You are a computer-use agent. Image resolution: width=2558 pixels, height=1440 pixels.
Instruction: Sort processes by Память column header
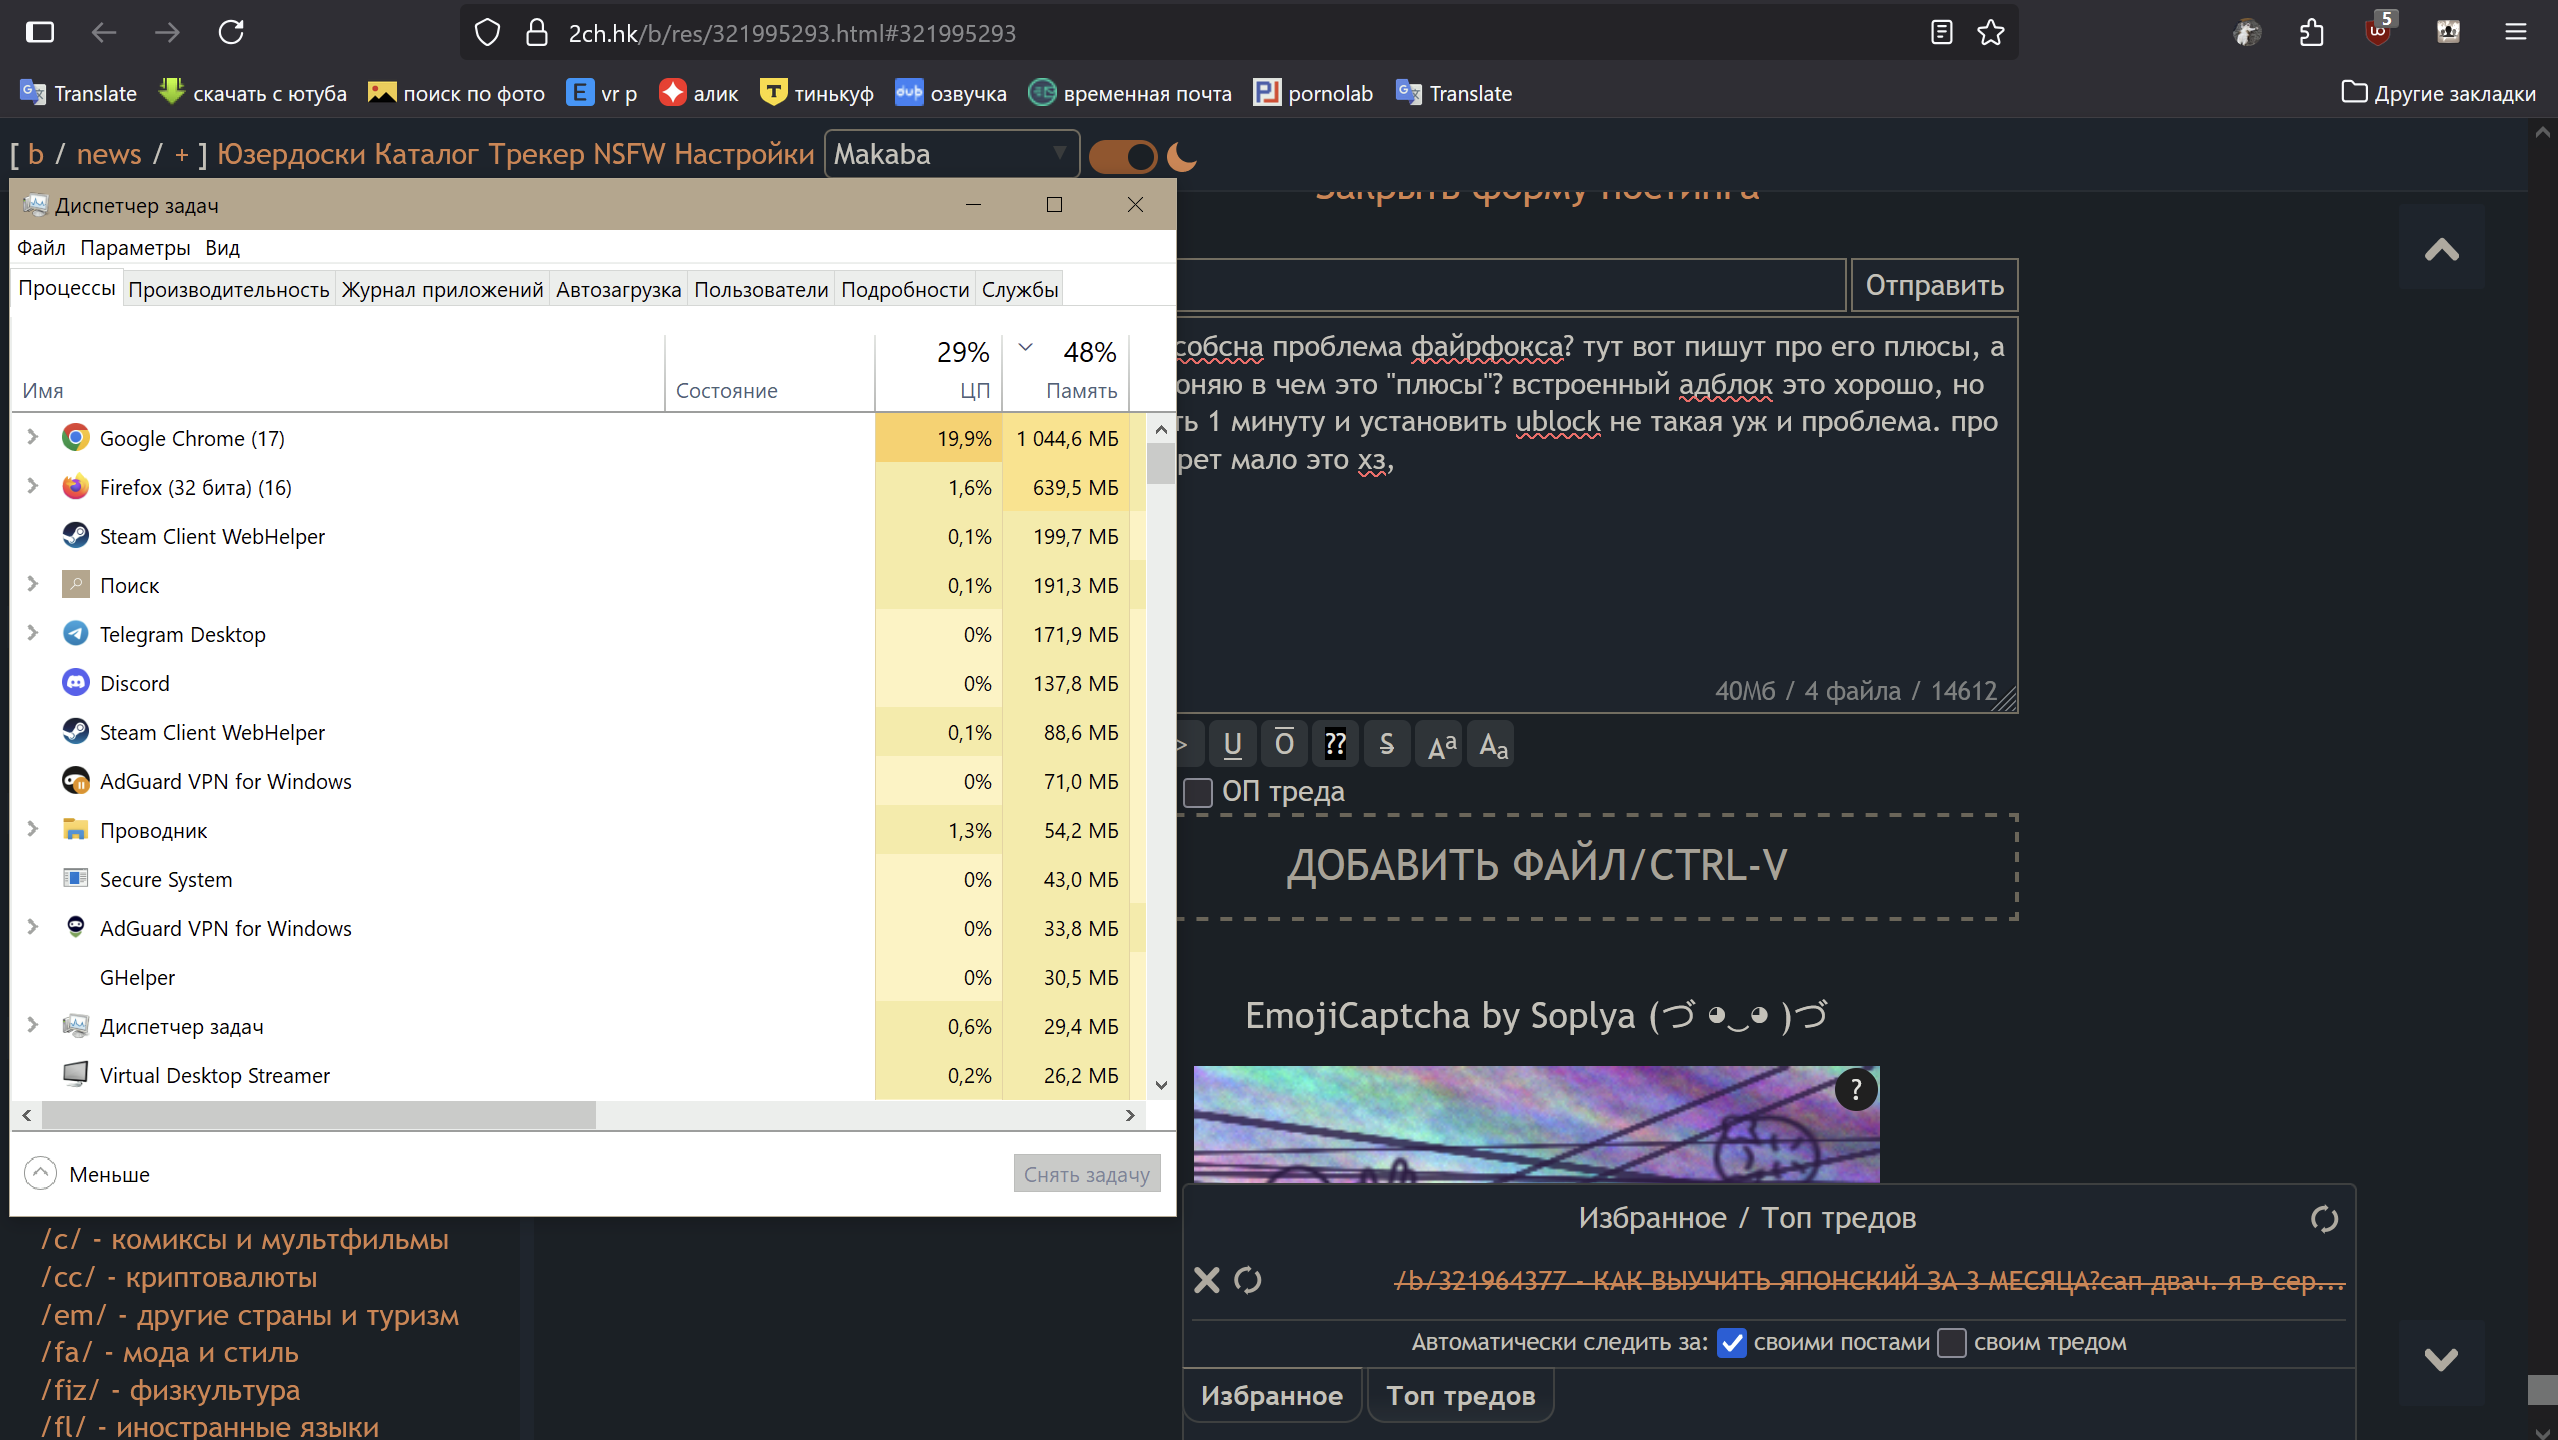click(1066, 372)
